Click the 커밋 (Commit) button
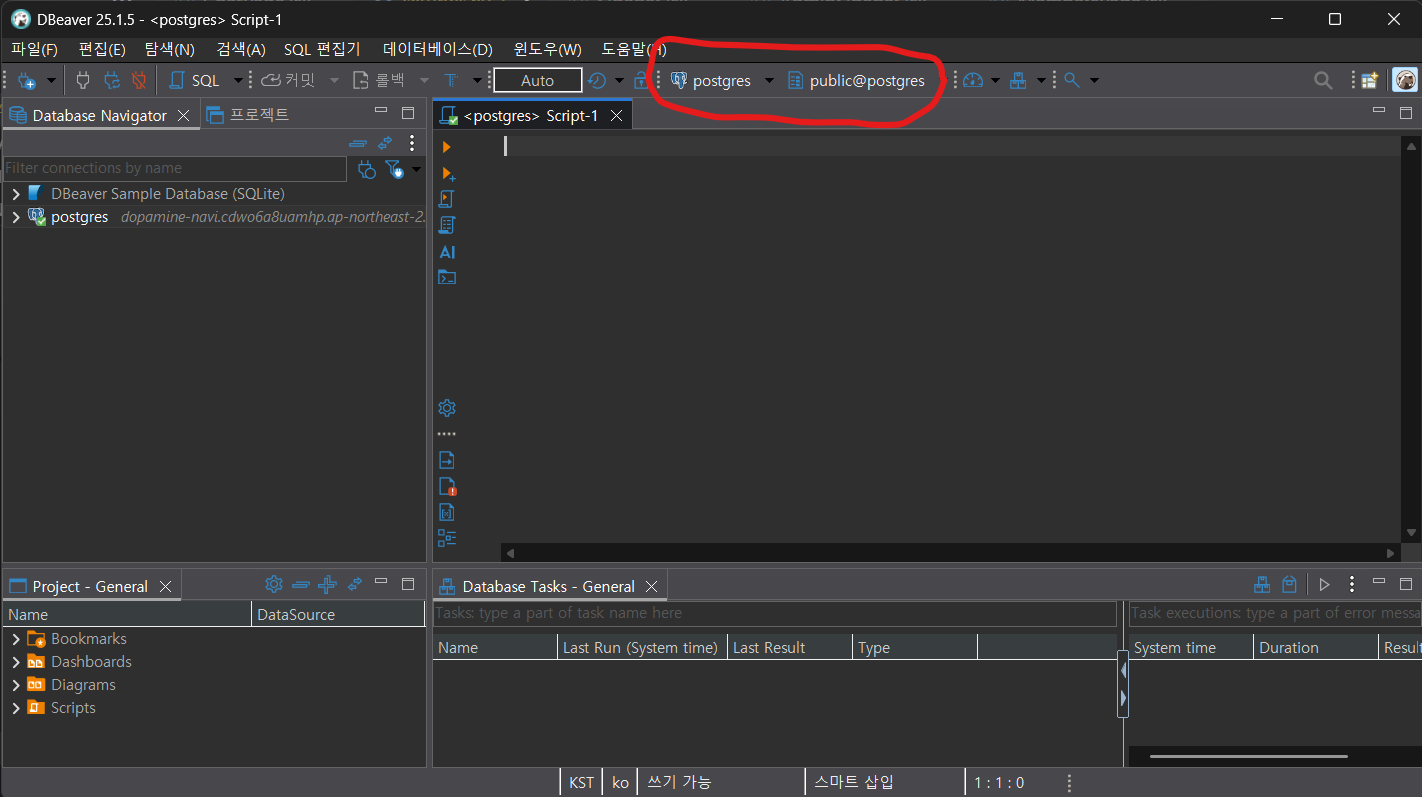 point(288,80)
